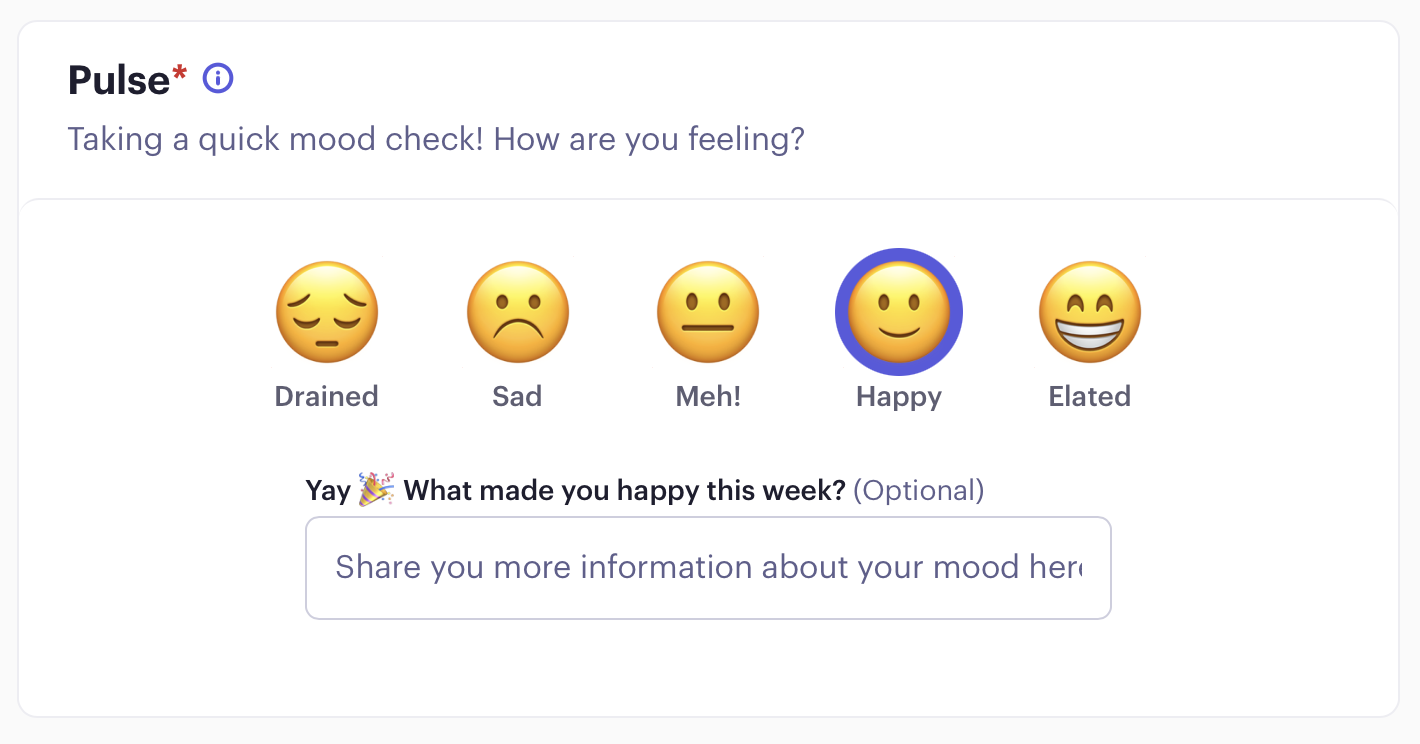Screen dimensions: 1420x744
Task: Click the Drained text label
Action: (327, 396)
